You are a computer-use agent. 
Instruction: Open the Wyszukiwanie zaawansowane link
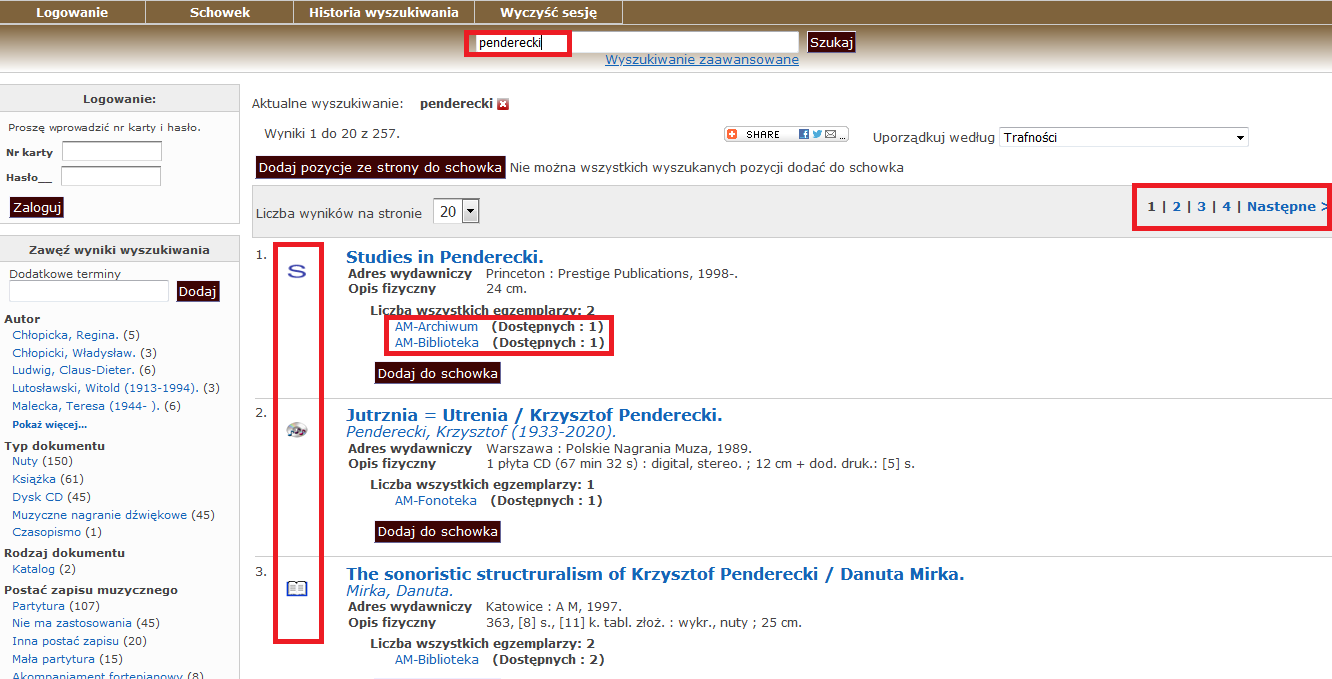click(x=702, y=59)
